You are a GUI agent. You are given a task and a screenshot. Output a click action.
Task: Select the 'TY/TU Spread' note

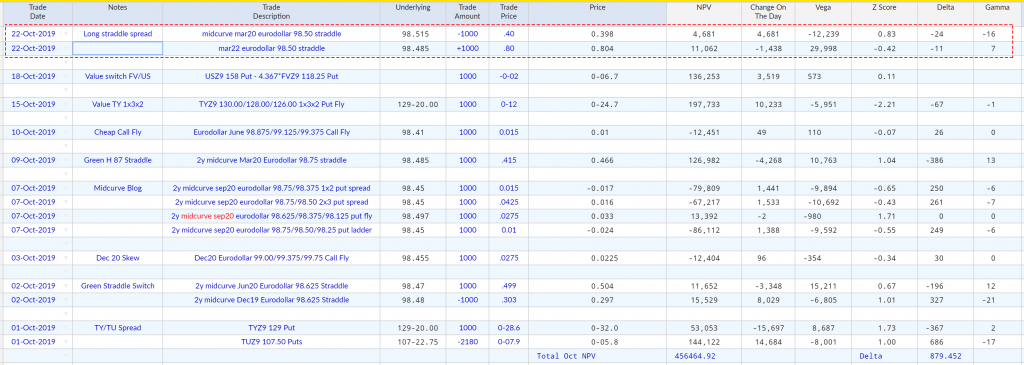[118, 328]
